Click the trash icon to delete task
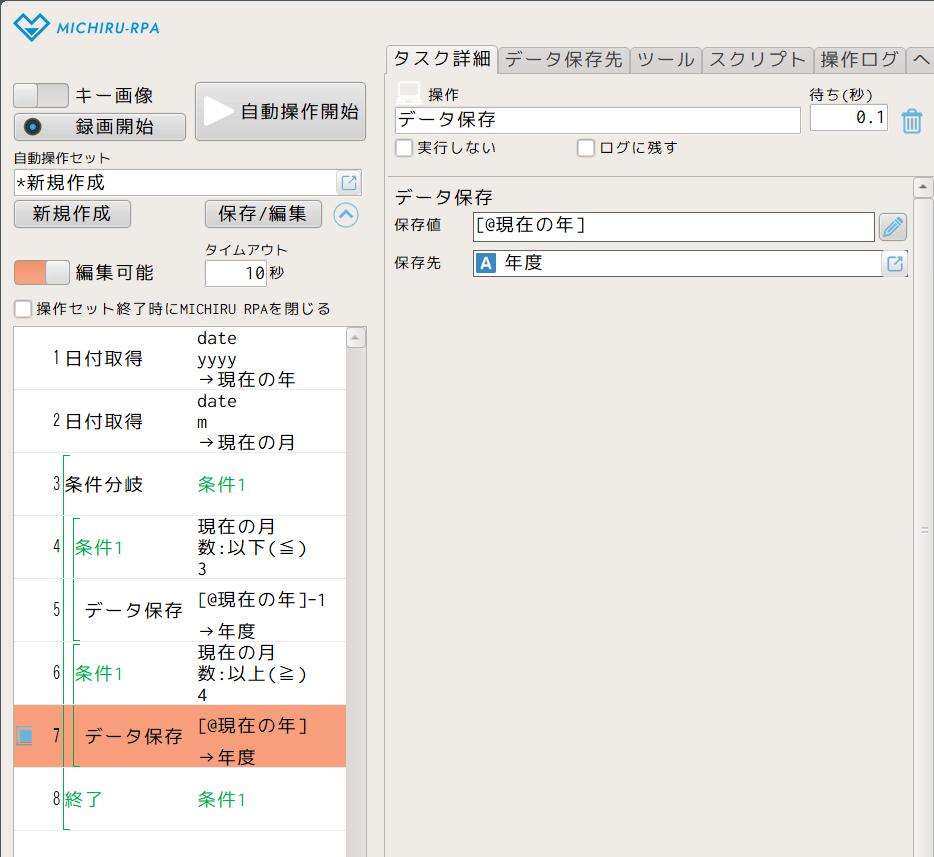The height and width of the screenshot is (857, 934). [x=911, y=122]
